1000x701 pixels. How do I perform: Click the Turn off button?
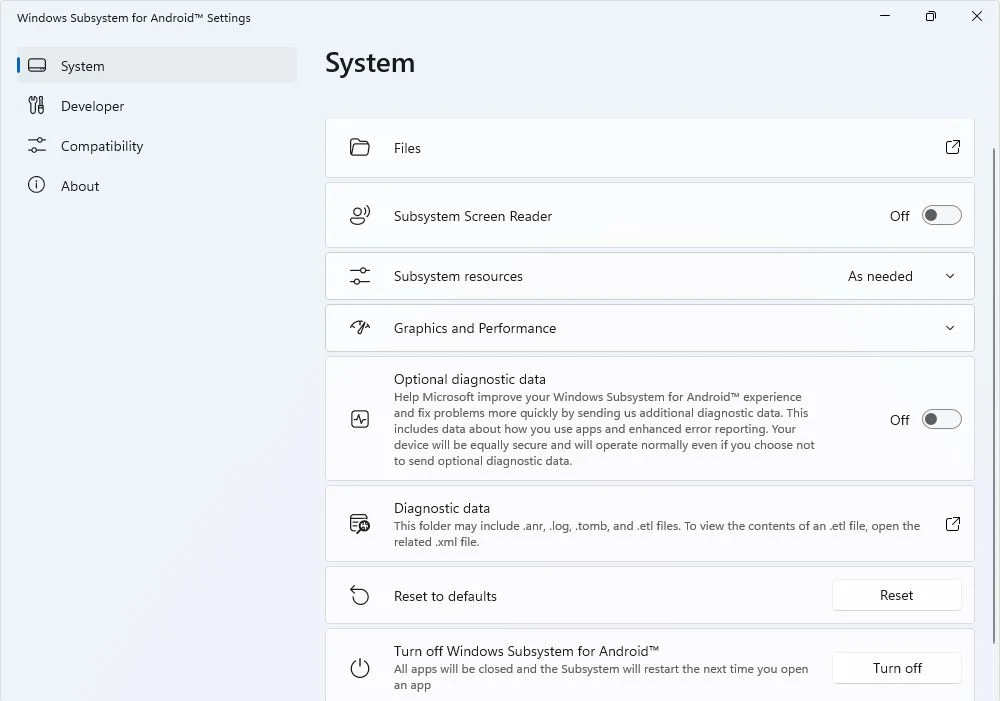[x=896, y=668]
